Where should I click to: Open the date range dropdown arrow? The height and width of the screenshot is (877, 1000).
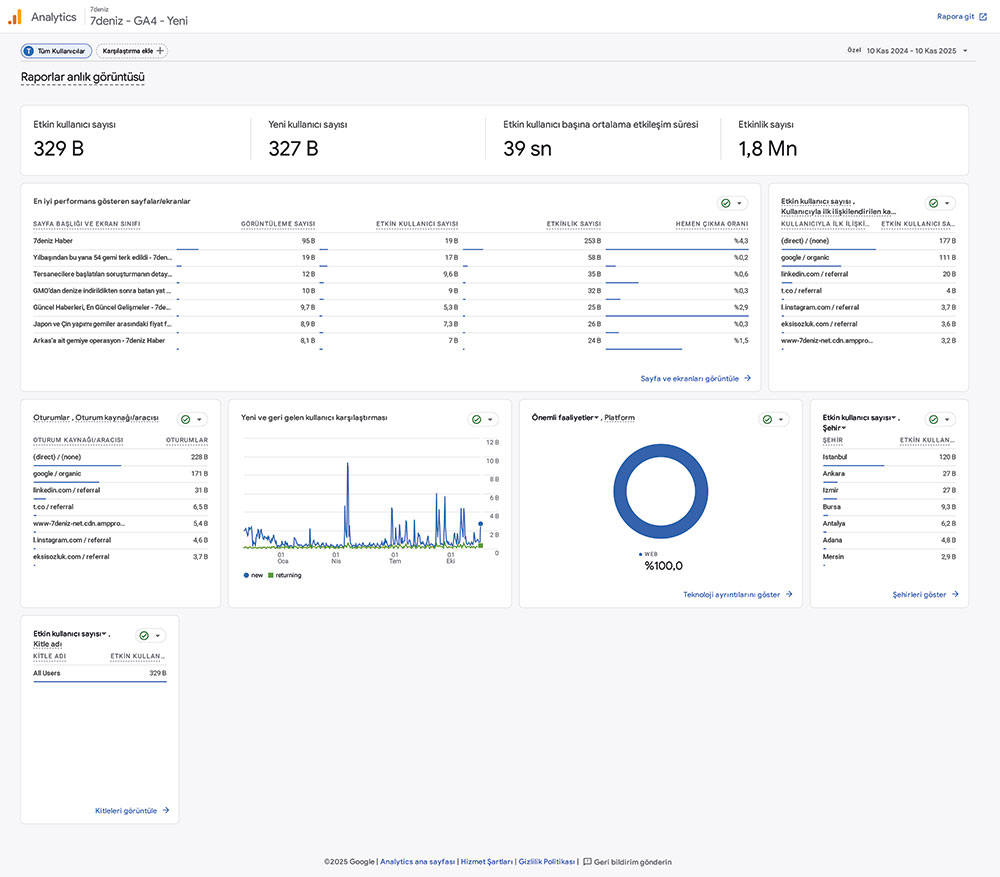click(x=965, y=51)
